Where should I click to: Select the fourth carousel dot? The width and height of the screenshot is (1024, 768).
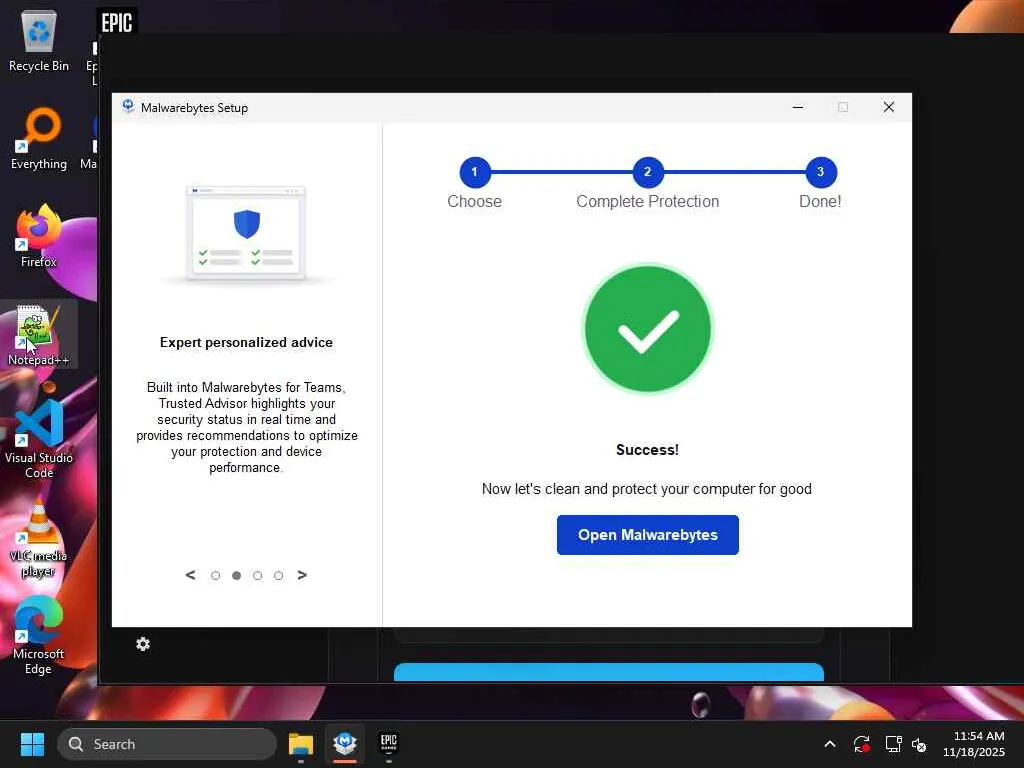pos(278,575)
